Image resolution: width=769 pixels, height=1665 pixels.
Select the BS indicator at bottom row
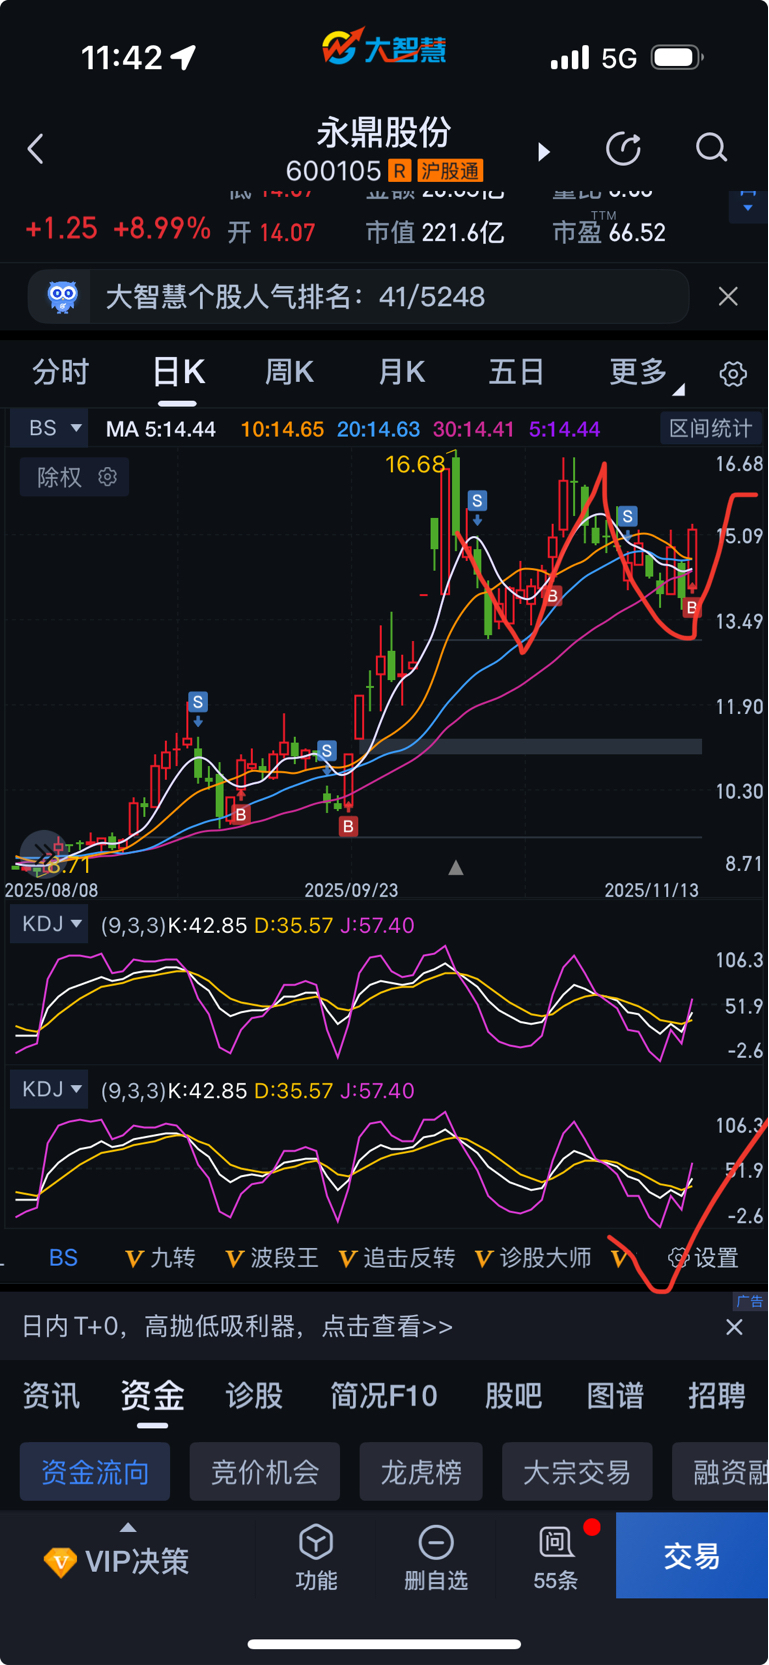[x=63, y=1258]
